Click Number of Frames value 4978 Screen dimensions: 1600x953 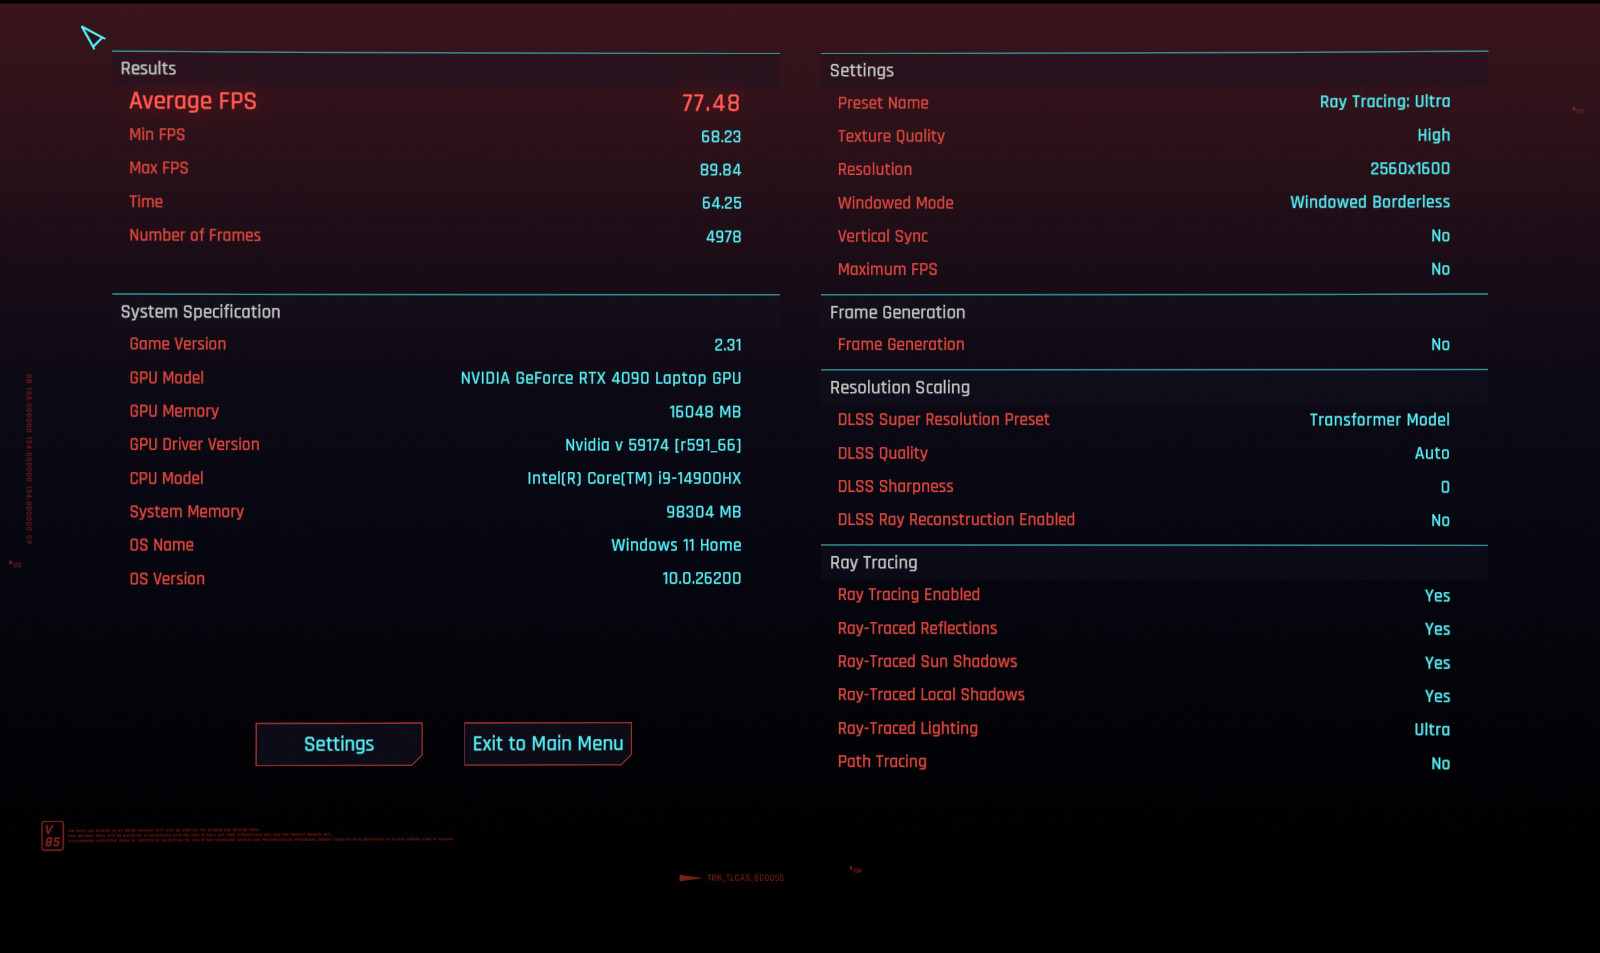[723, 237]
